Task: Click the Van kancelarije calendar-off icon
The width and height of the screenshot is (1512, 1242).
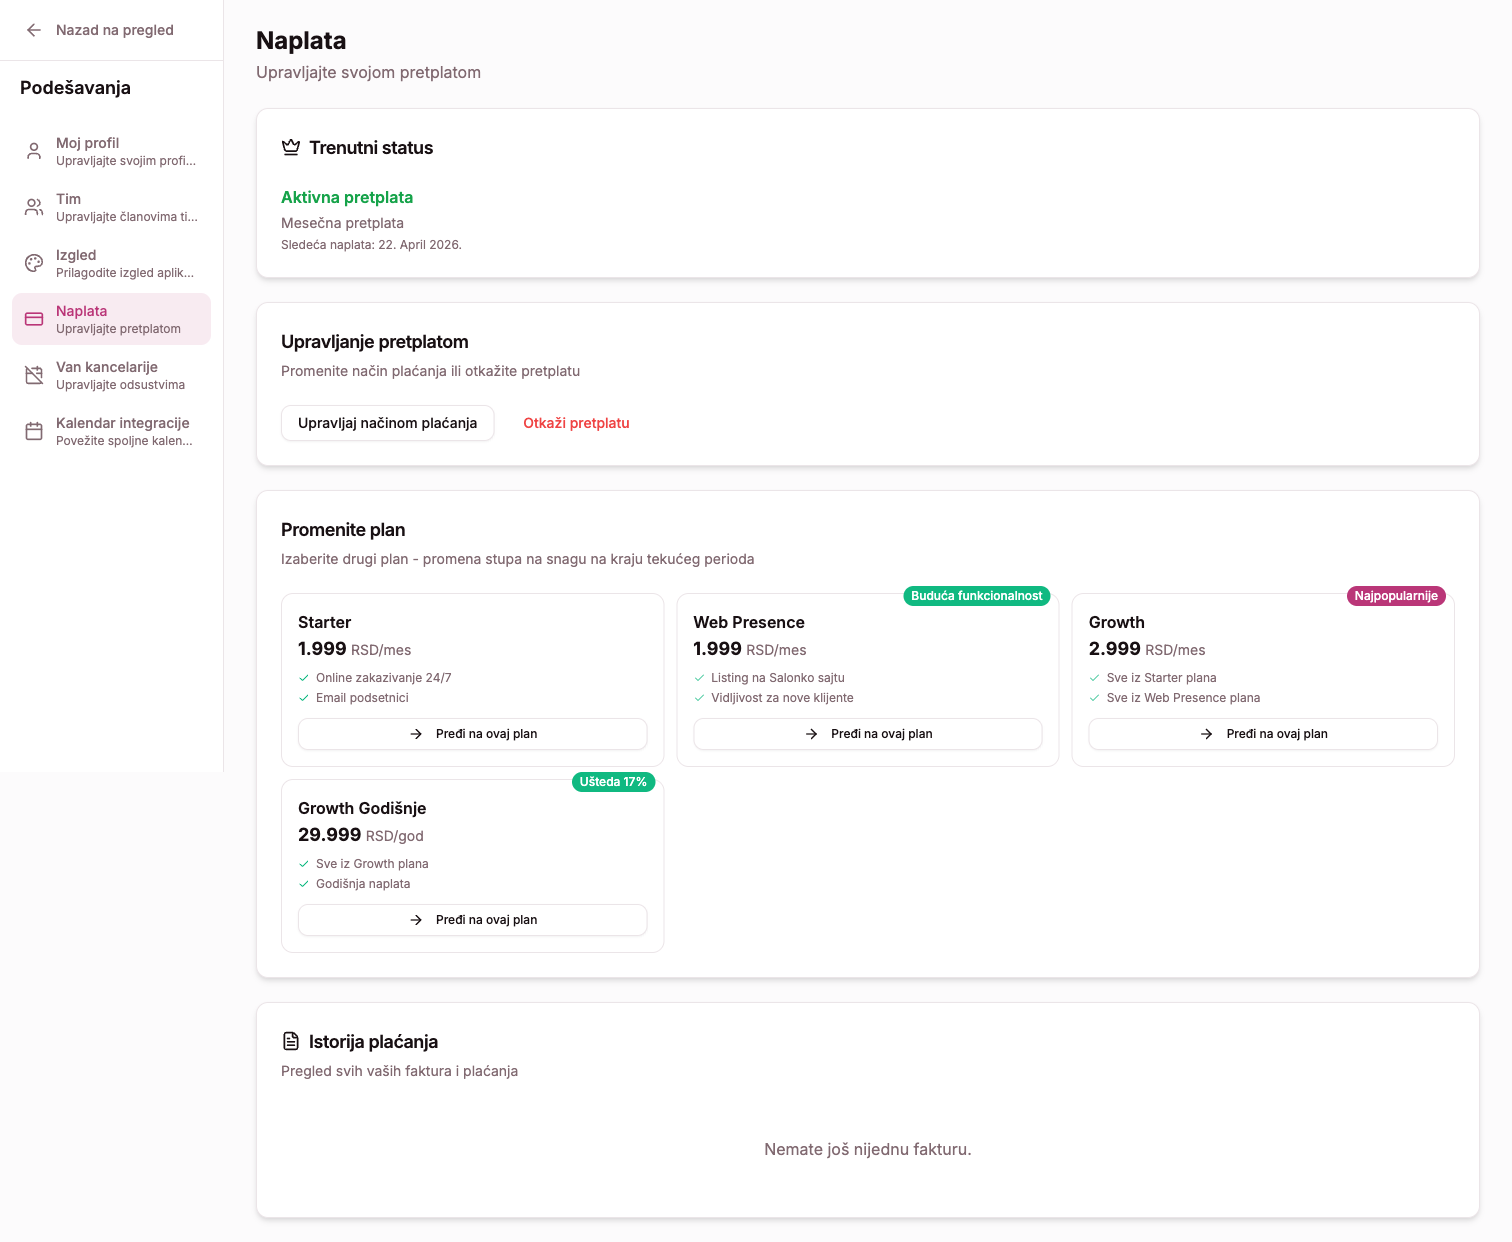Action: point(34,375)
